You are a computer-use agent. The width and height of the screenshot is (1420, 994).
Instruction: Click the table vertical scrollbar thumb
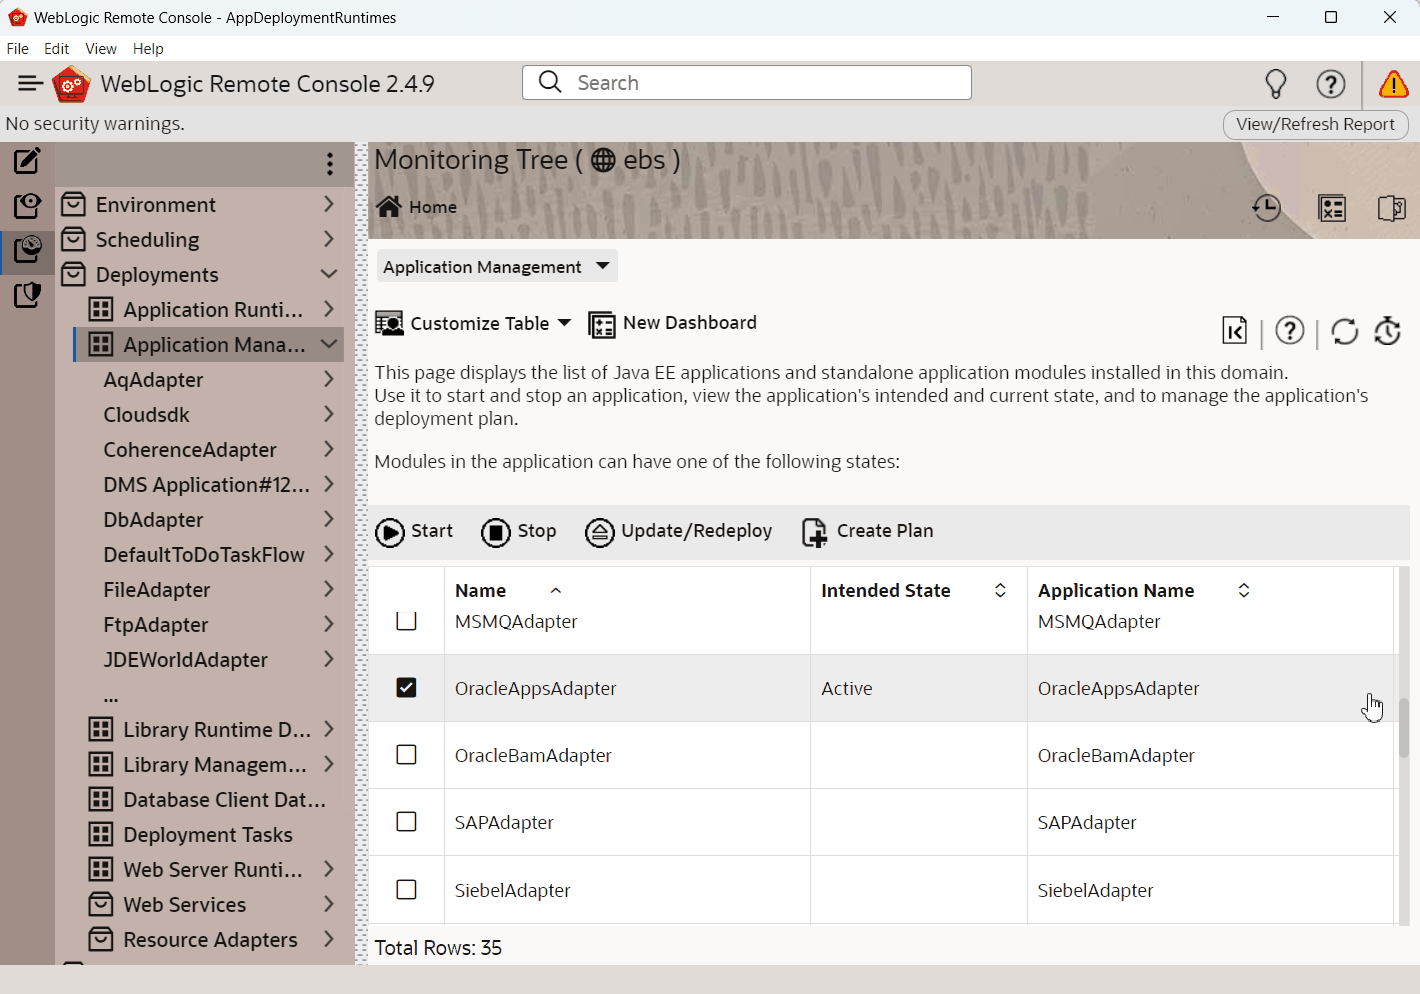[x=1403, y=728]
